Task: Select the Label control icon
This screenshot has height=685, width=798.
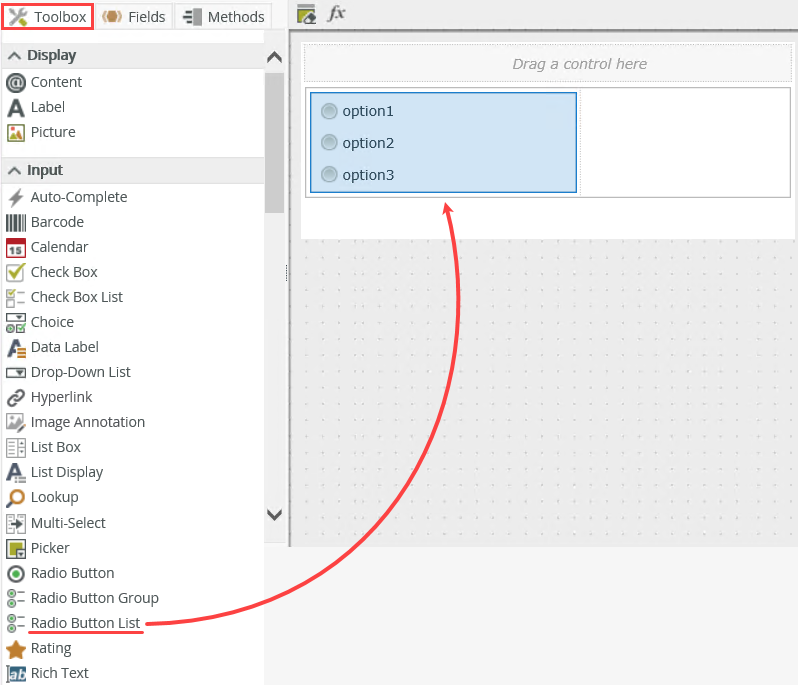Action: click(x=16, y=107)
